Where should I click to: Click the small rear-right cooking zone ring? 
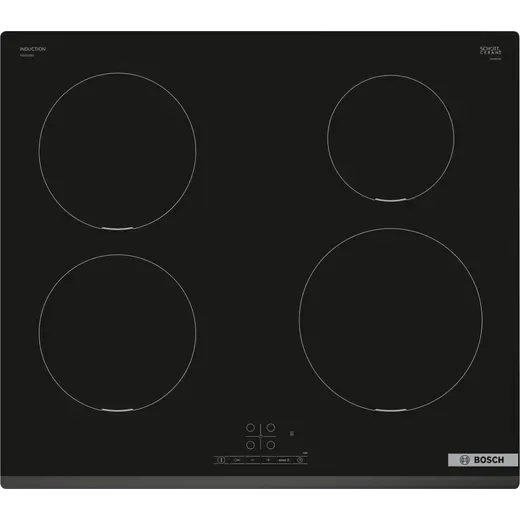(x=391, y=138)
